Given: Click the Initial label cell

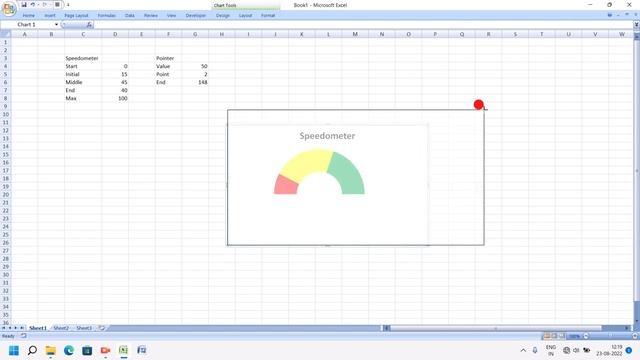Looking at the screenshot, I should pyautogui.click(x=83, y=74).
